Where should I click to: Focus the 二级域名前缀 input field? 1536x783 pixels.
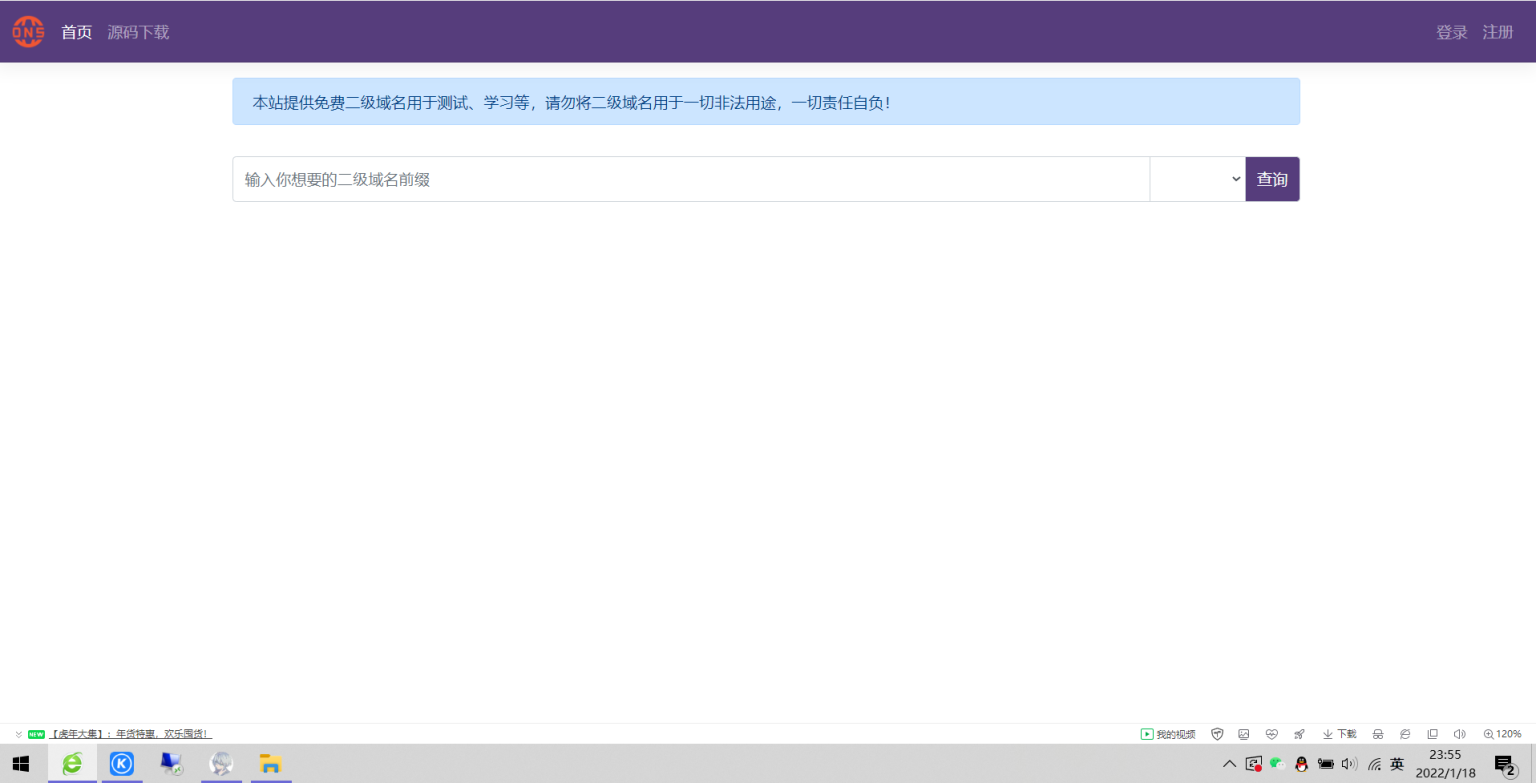coord(690,179)
